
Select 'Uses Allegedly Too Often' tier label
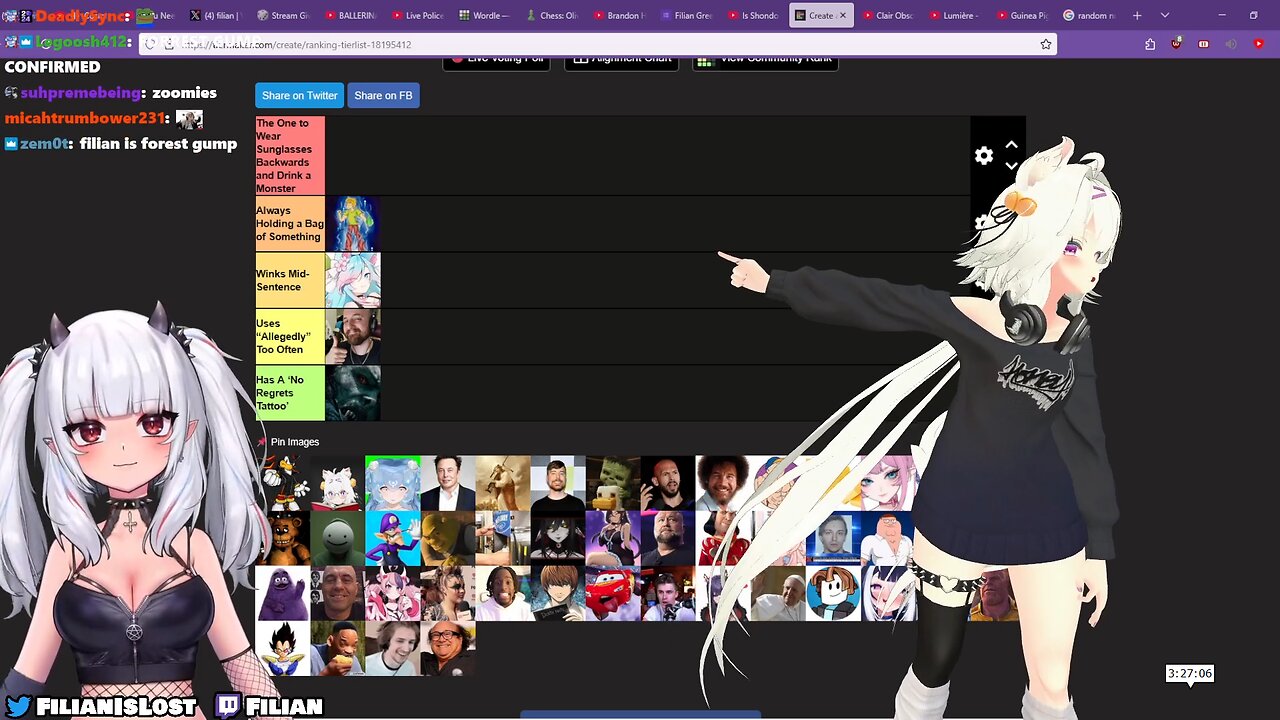coord(290,336)
